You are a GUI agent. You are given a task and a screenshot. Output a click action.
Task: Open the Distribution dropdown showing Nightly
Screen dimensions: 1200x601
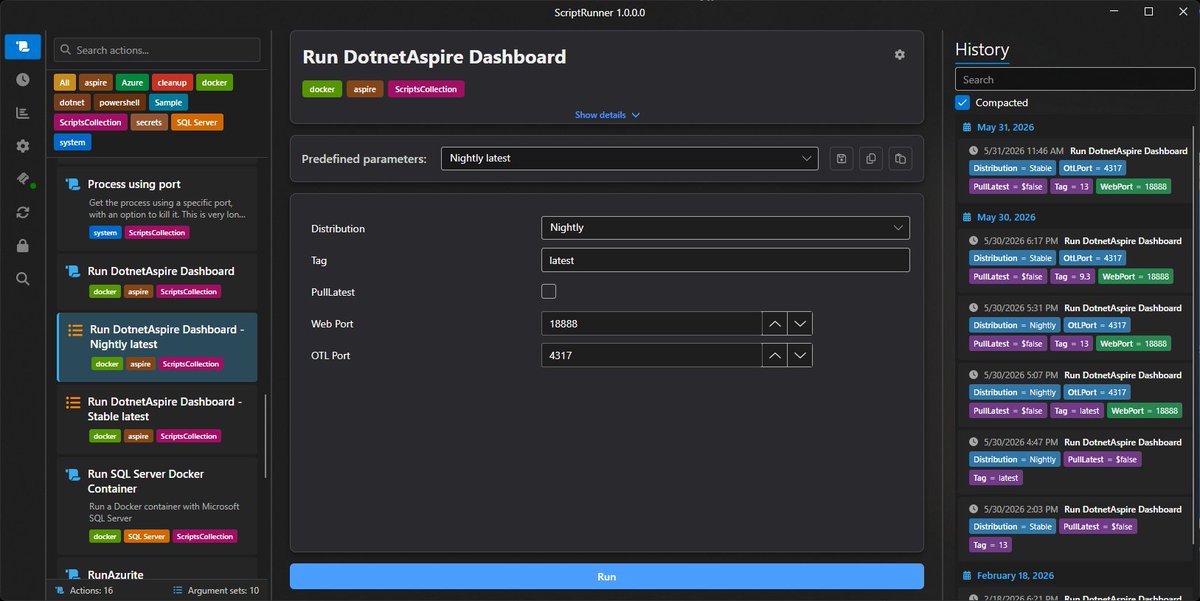click(725, 228)
